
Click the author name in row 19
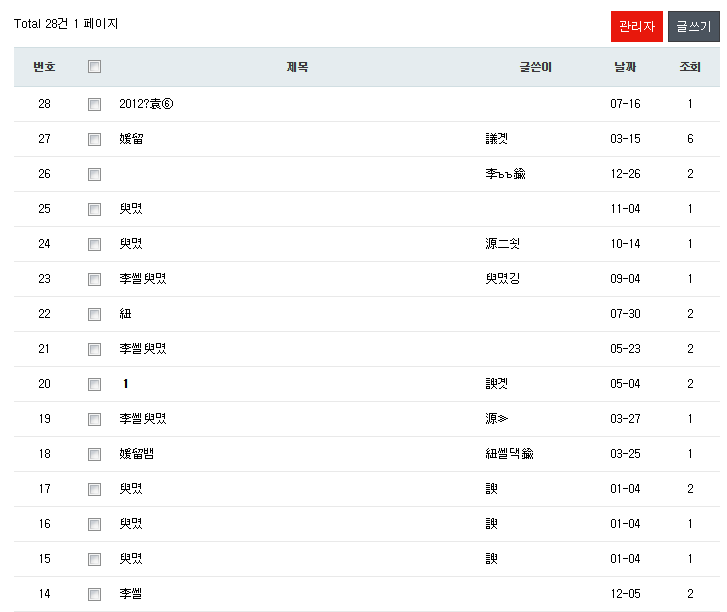pyautogui.click(x=497, y=419)
